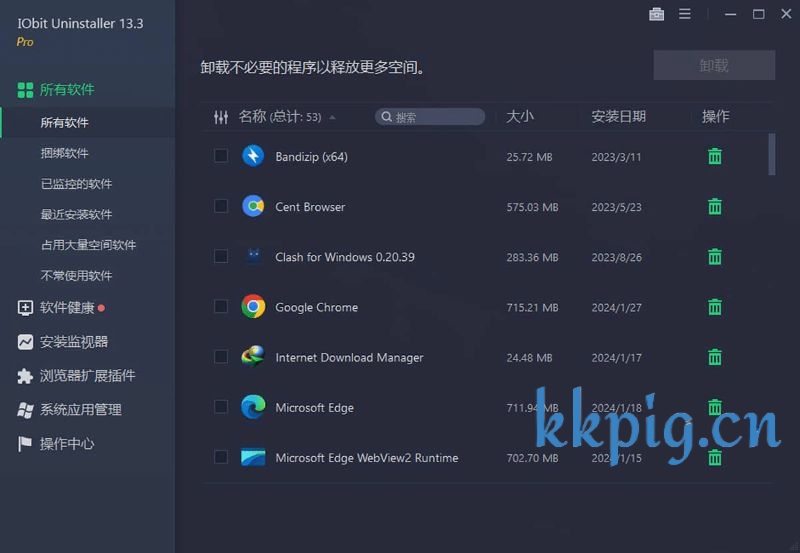Show 最近安装软件
Viewport: 800px width, 553px height.
(x=77, y=214)
